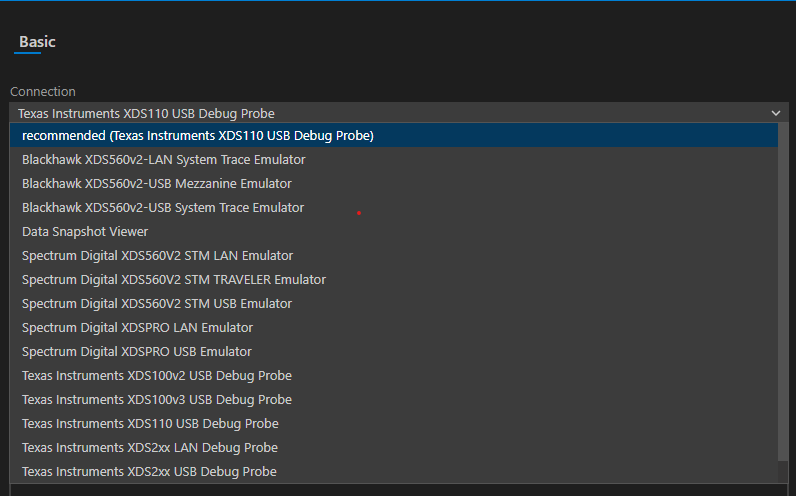Select Texas Instruments XDS2xx USB Debug Probe
The width and height of the screenshot is (796, 496).
[149, 472]
